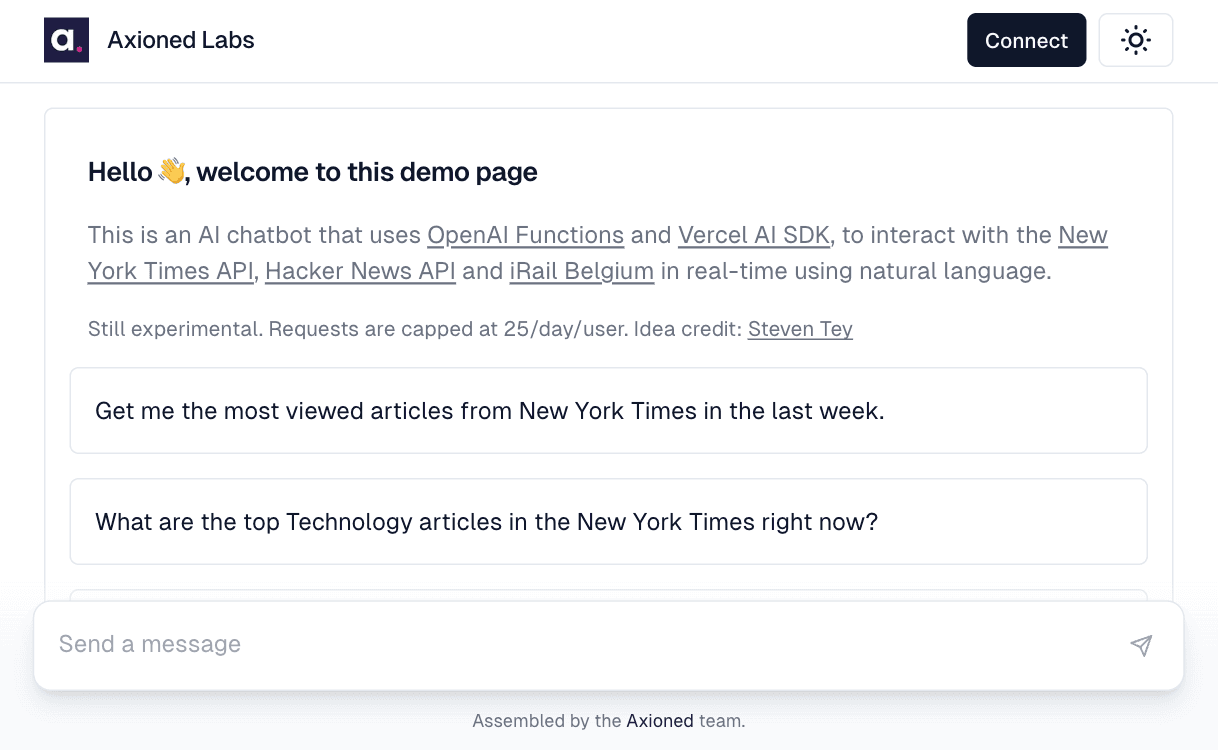Open the Axioned link in footer
The width and height of the screenshot is (1218, 750).
click(x=660, y=720)
